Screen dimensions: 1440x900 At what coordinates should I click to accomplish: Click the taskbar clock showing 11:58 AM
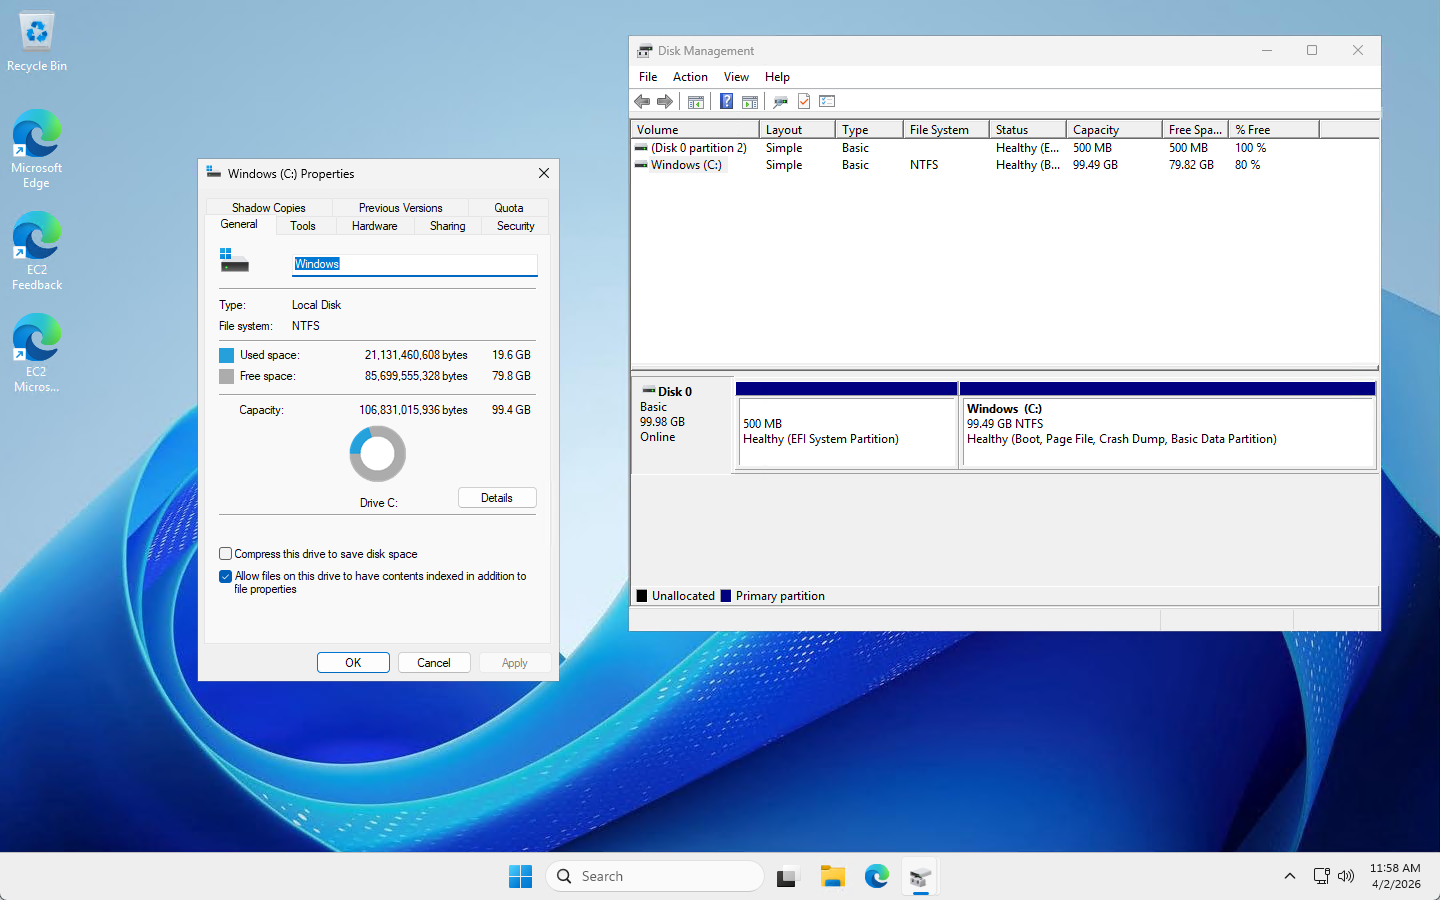click(1395, 876)
